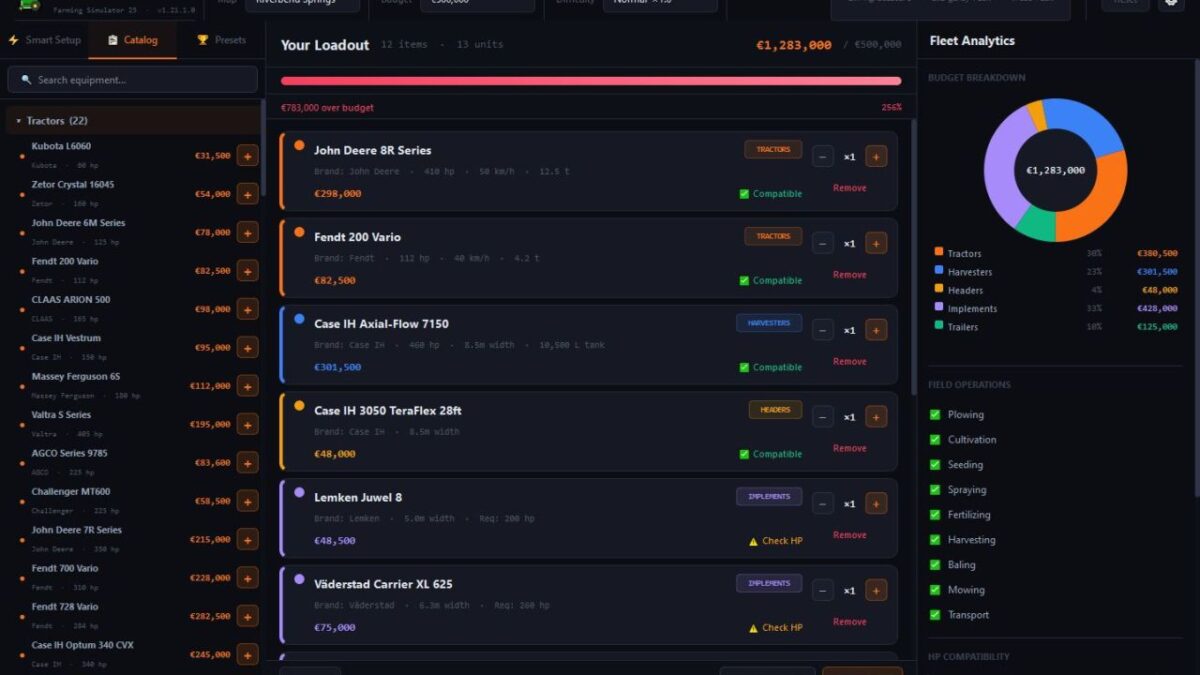Add Zetor Crystal 16045 with its plus icon
This screenshot has height=675, width=1200.
[247, 194]
